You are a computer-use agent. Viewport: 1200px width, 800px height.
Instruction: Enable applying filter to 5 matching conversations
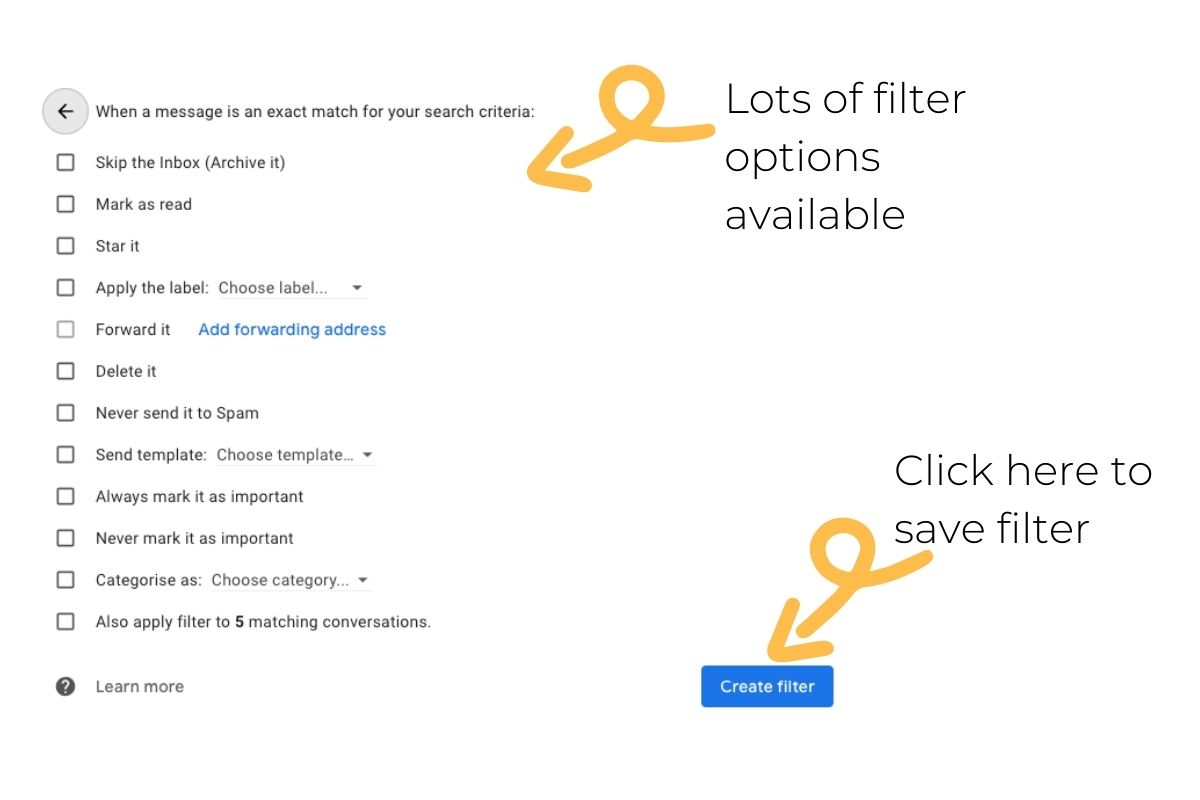click(65, 621)
